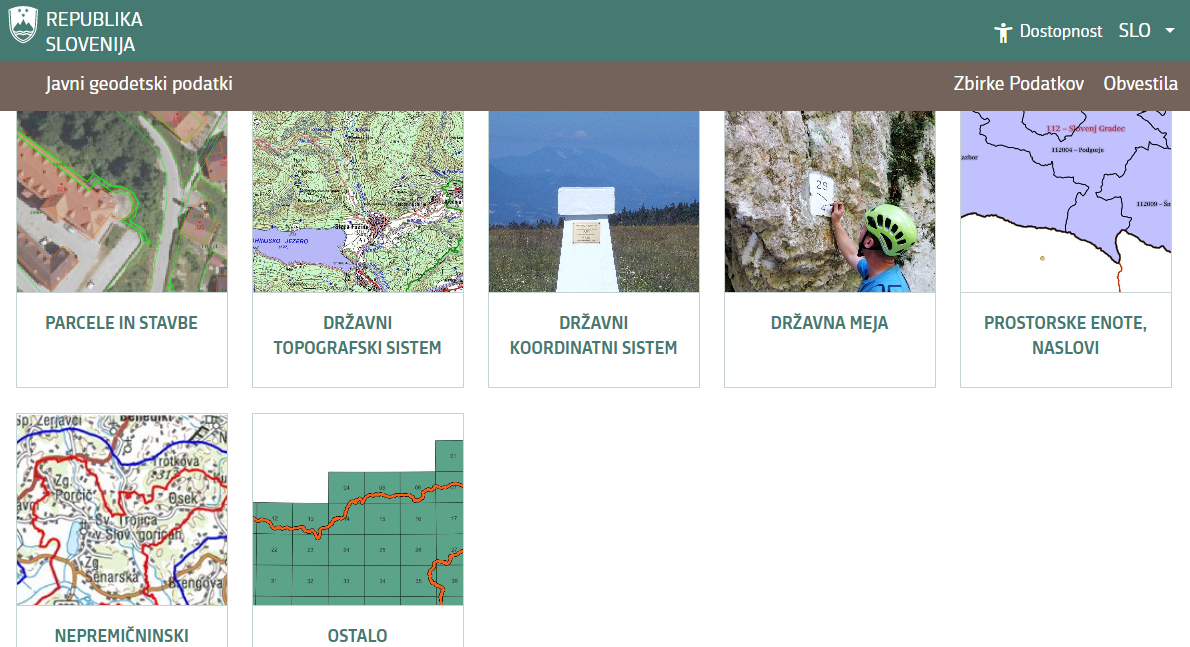Select the SLO language label

(x=1134, y=31)
